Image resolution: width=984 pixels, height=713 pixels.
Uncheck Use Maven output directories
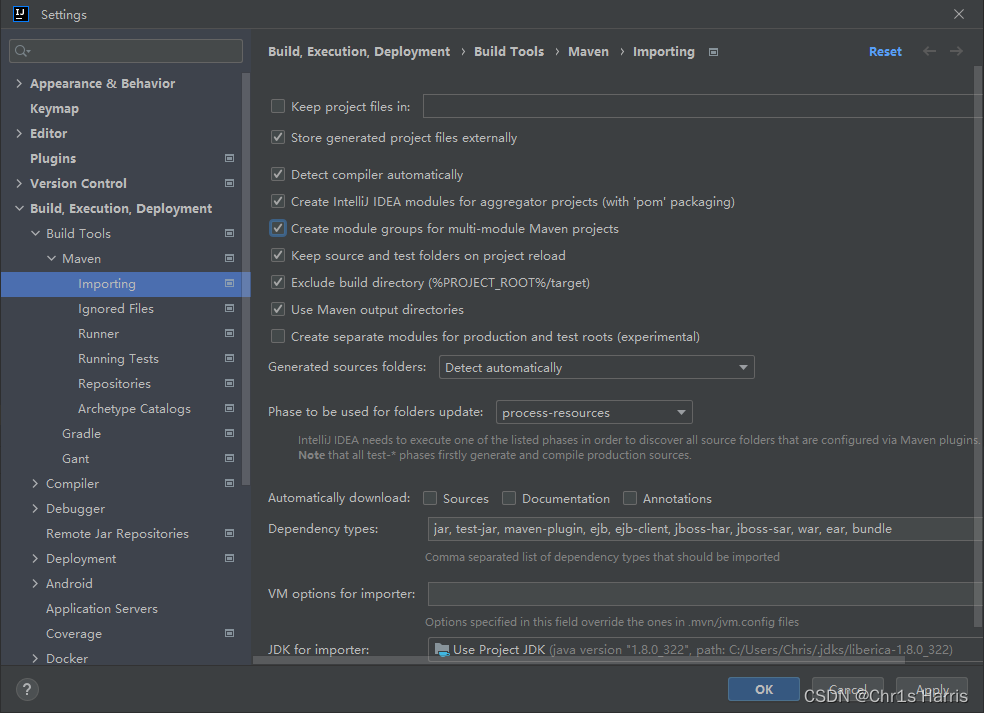coord(277,310)
